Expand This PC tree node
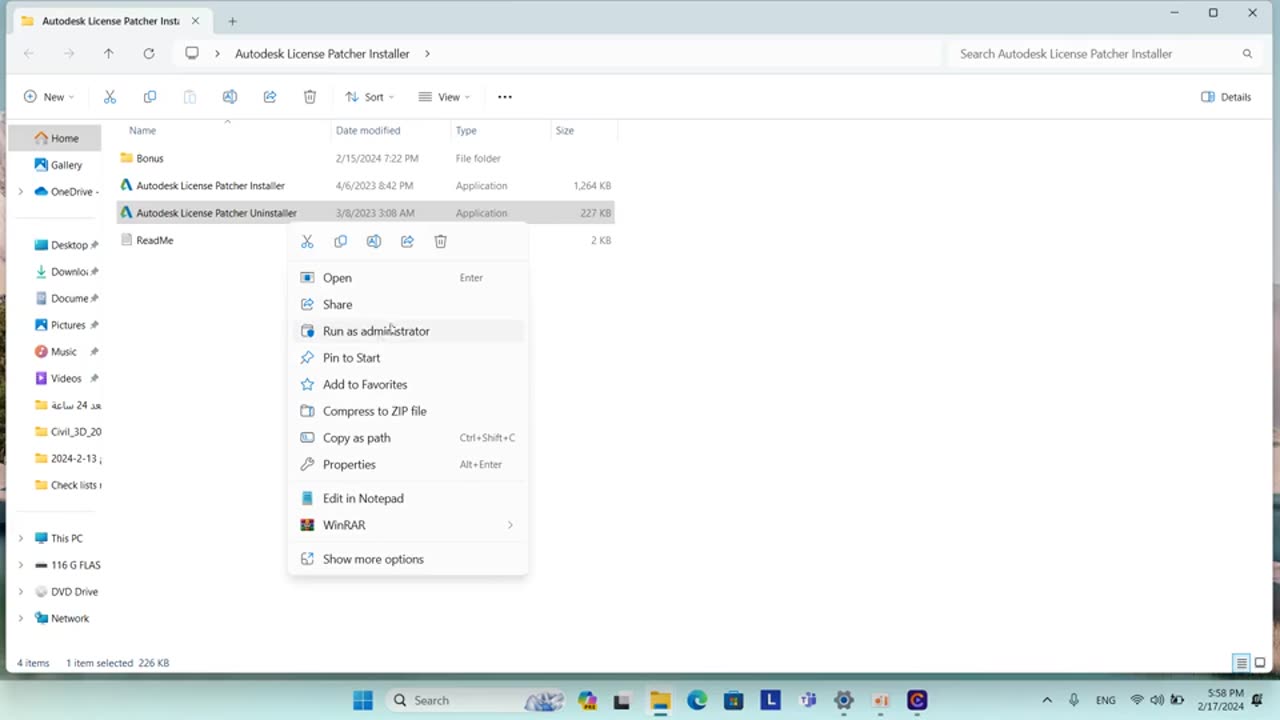The image size is (1280, 720). pyautogui.click(x=20, y=538)
